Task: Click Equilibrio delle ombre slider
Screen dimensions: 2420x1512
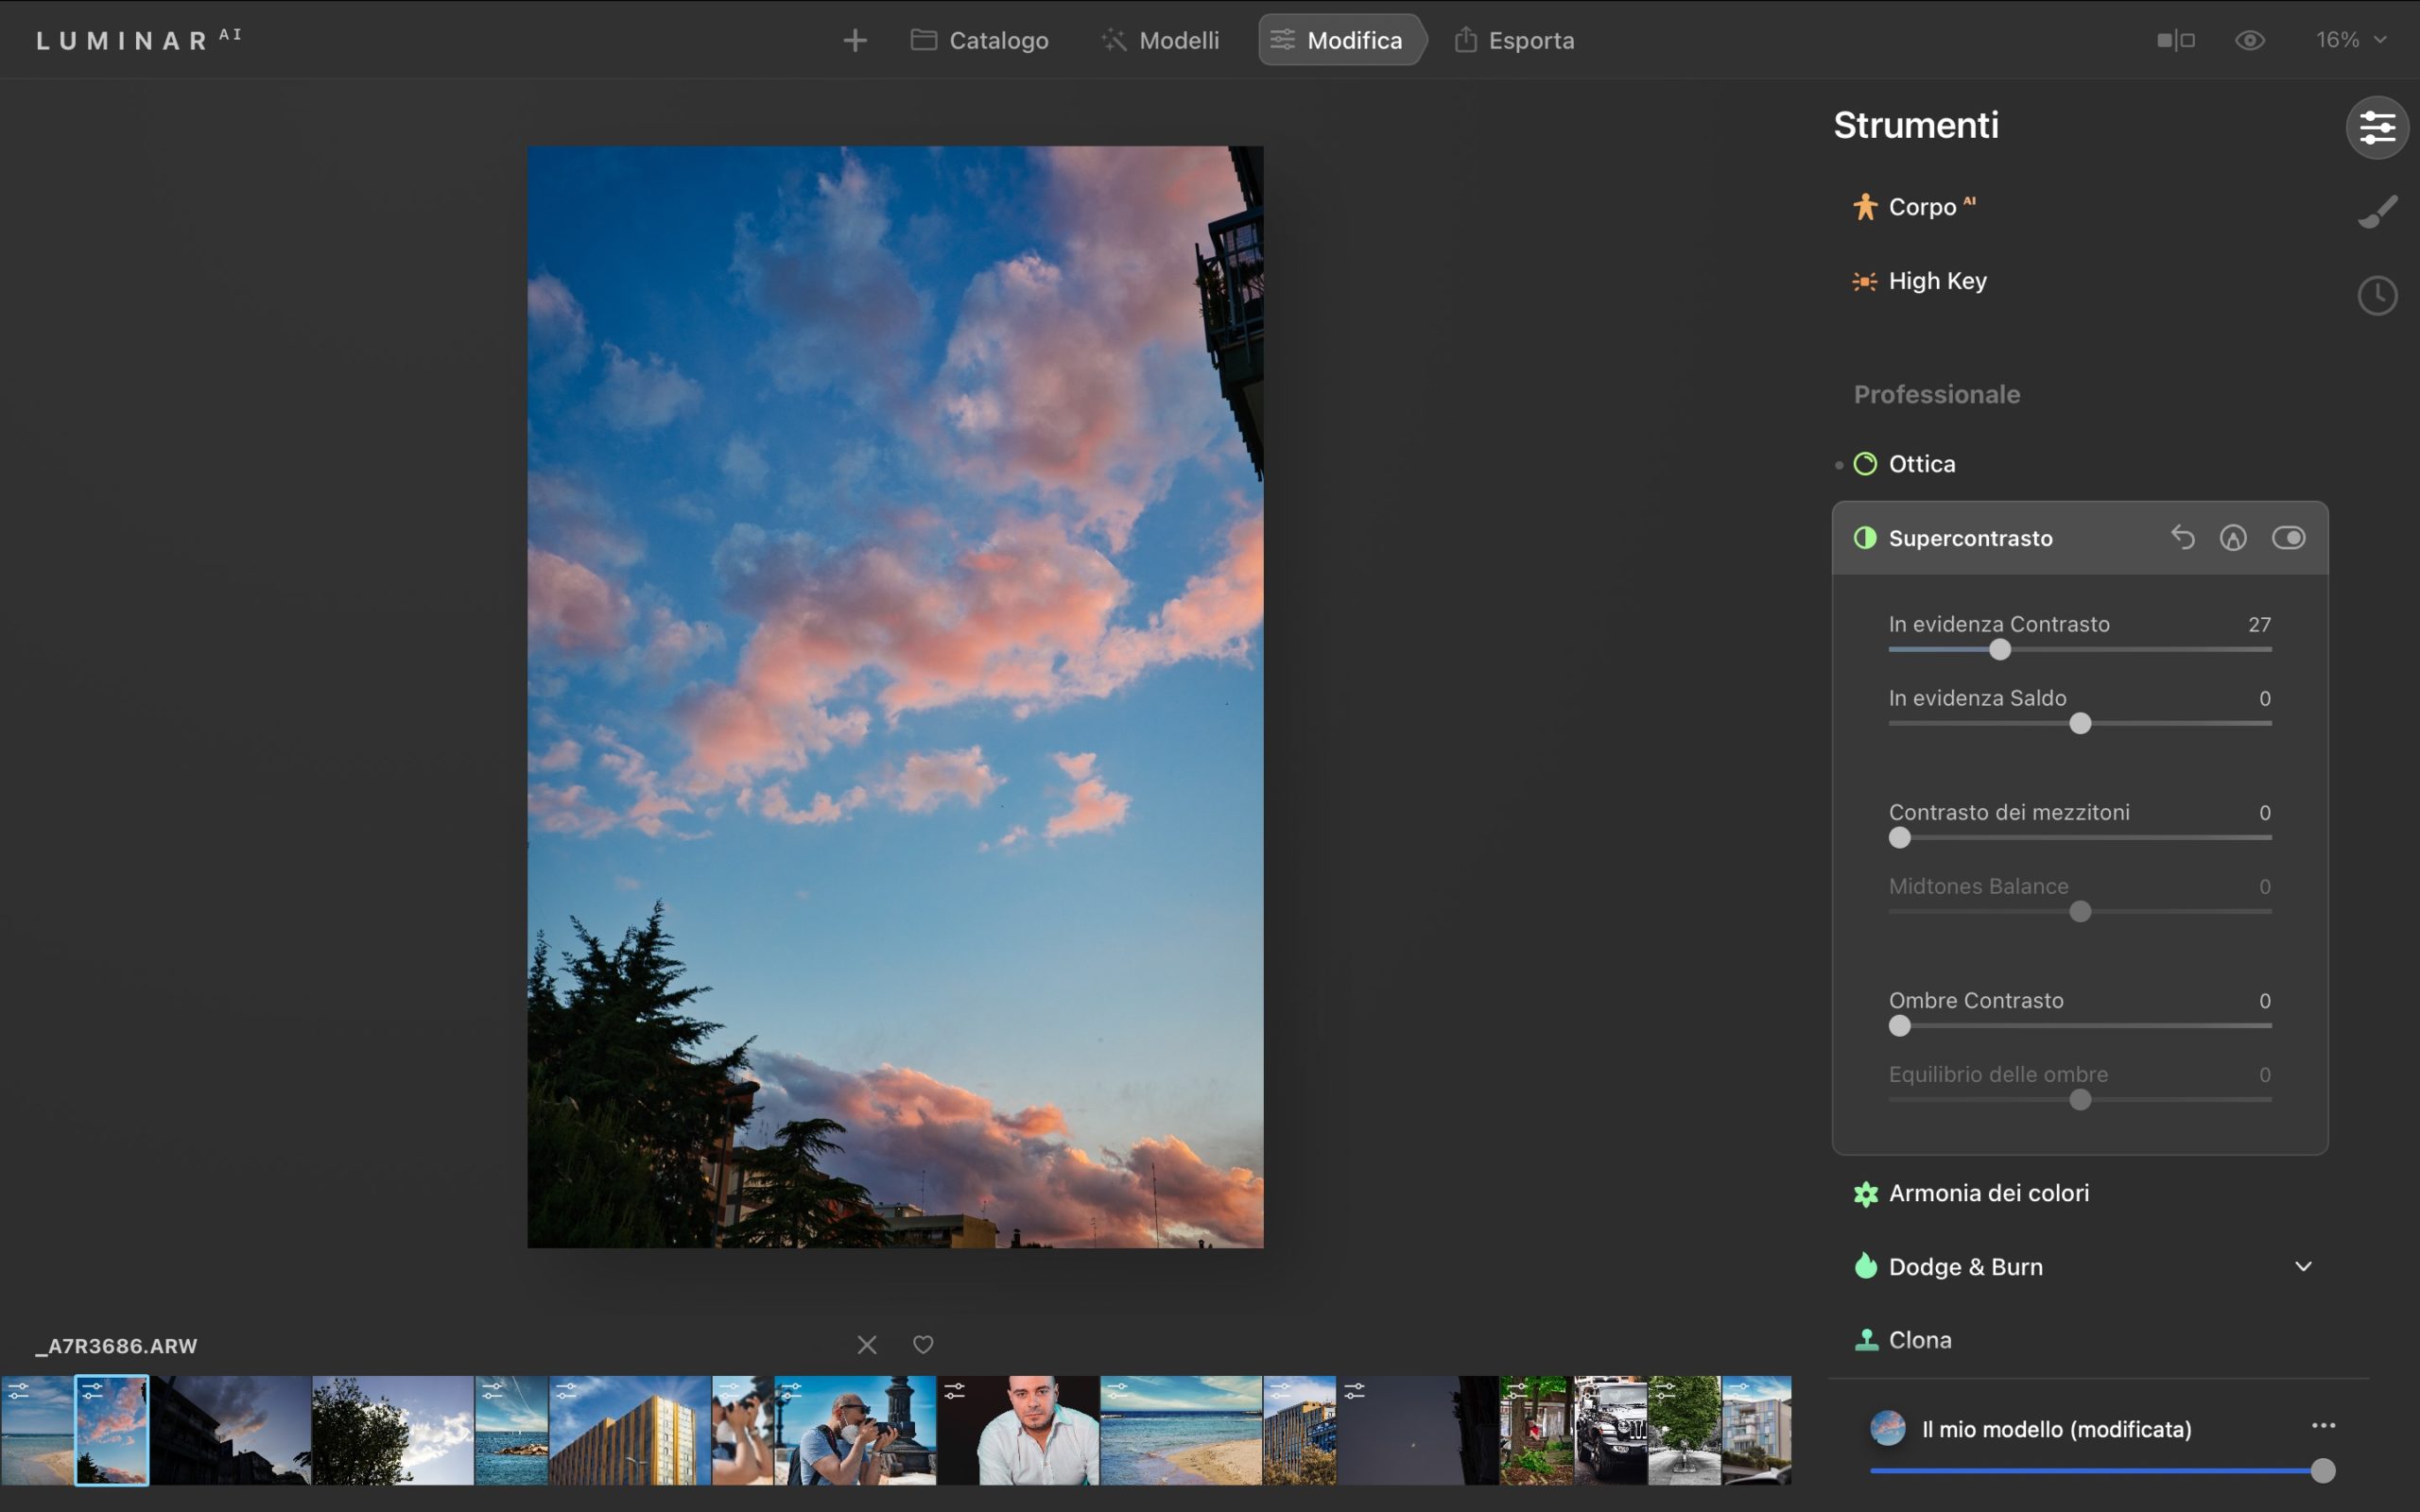Action: pos(2080,1100)
